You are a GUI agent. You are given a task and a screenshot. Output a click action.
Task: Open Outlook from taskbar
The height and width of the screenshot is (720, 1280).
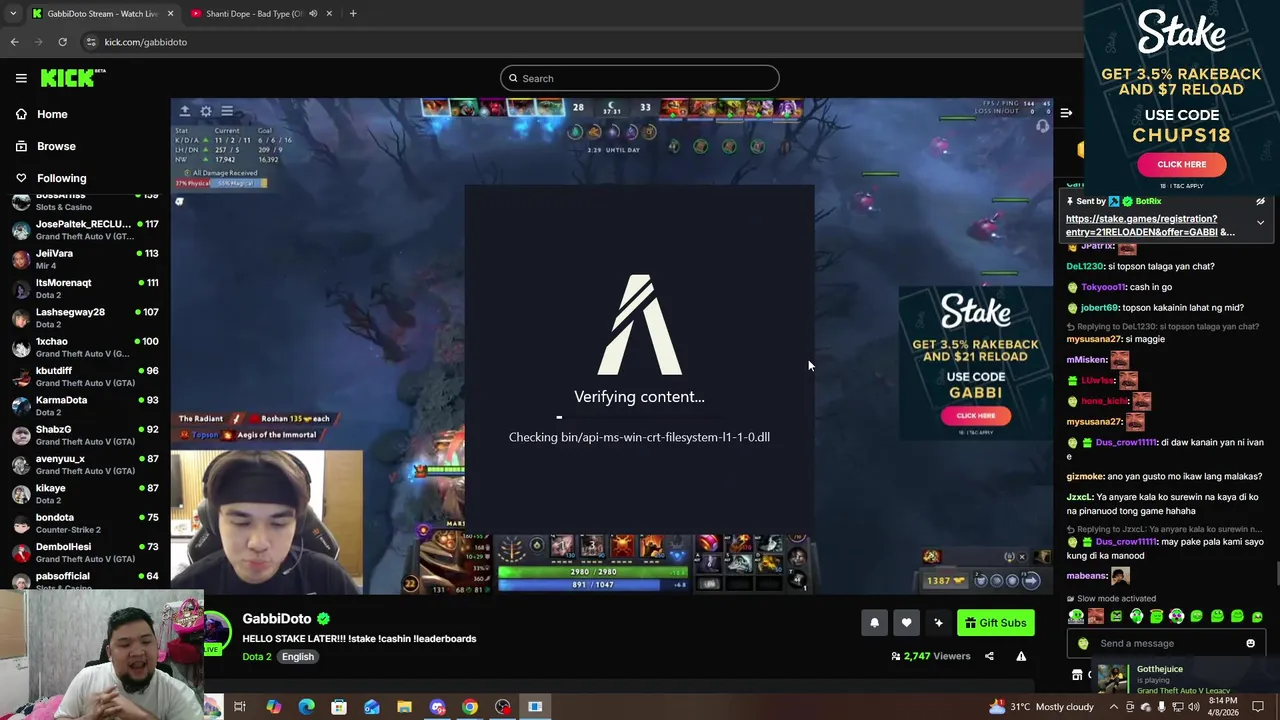[x=372, y=707]
